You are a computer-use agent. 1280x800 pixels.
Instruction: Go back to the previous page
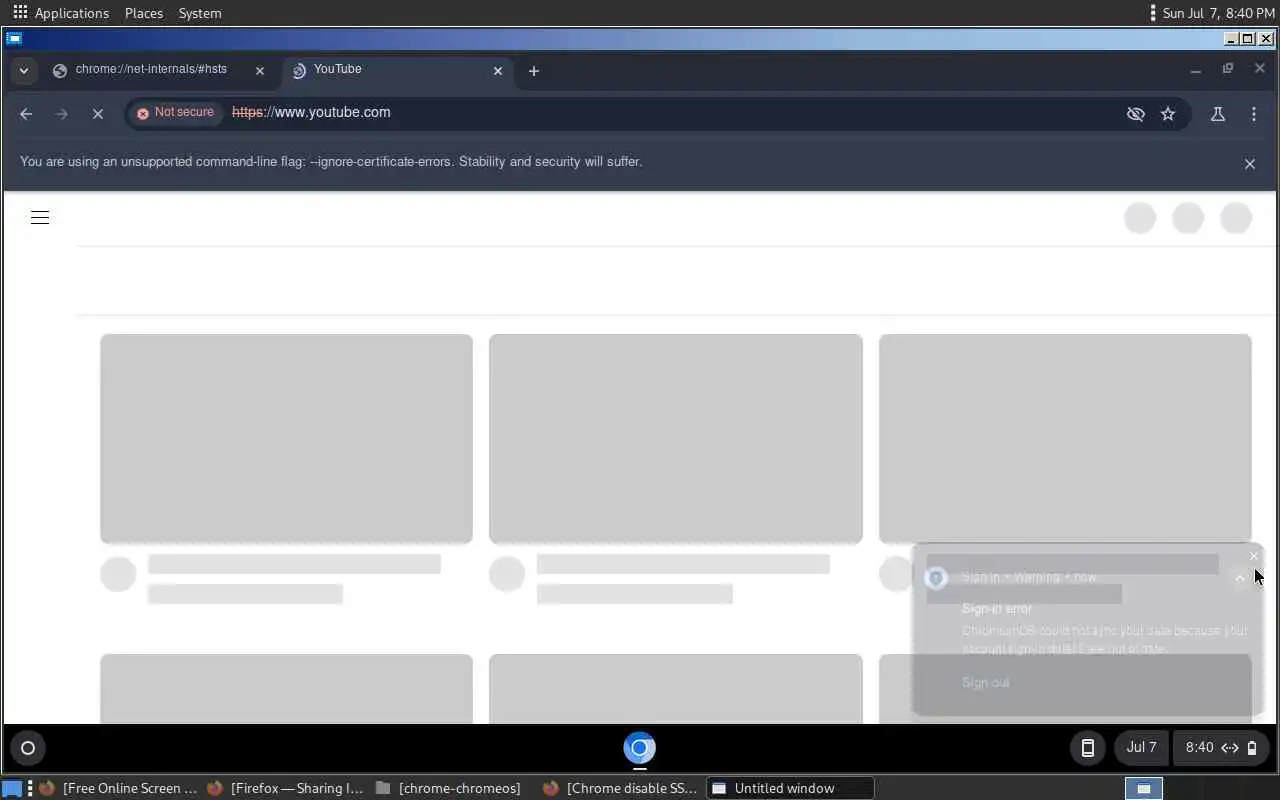click(26, 114)
